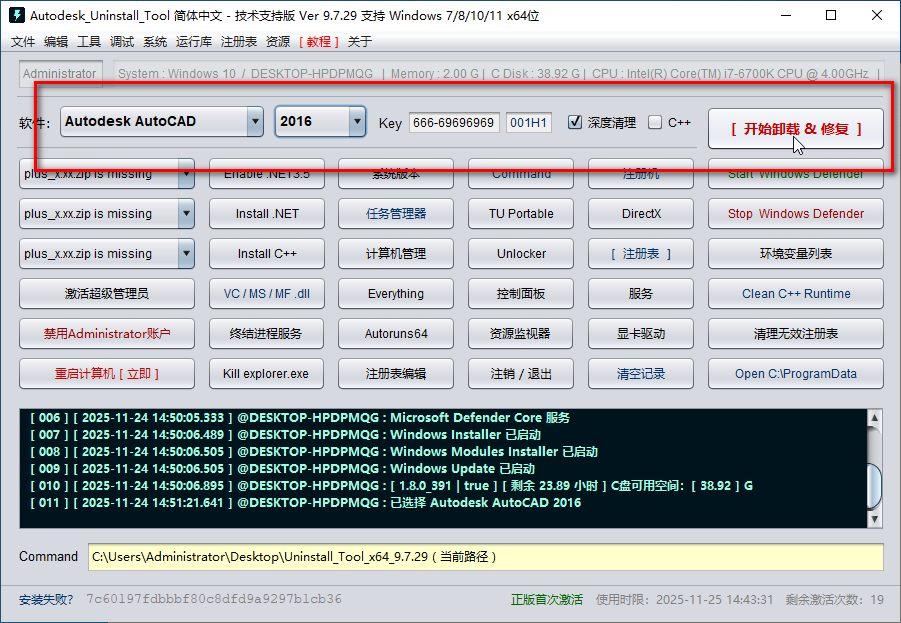
Task: Click log scrollbar up arrow
Action: pyautogui.click(x=875, y=418)
